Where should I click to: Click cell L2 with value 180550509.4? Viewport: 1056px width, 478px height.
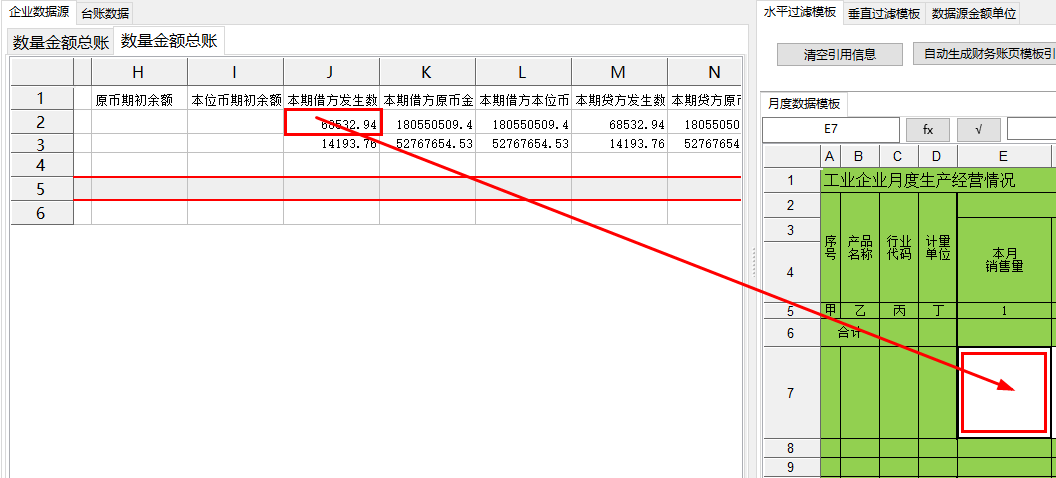(523, 123)
